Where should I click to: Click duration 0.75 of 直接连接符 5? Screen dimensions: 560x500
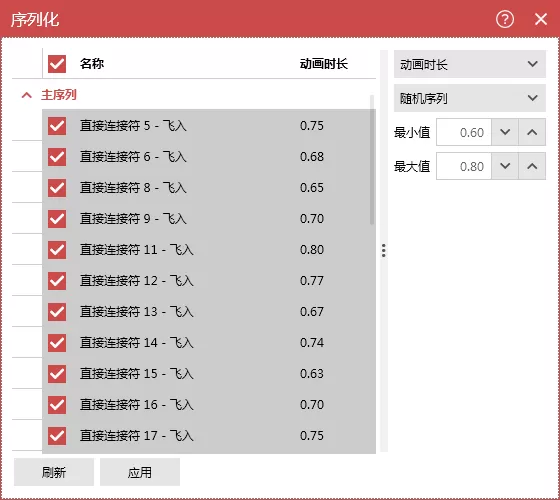tap(312, 126)
